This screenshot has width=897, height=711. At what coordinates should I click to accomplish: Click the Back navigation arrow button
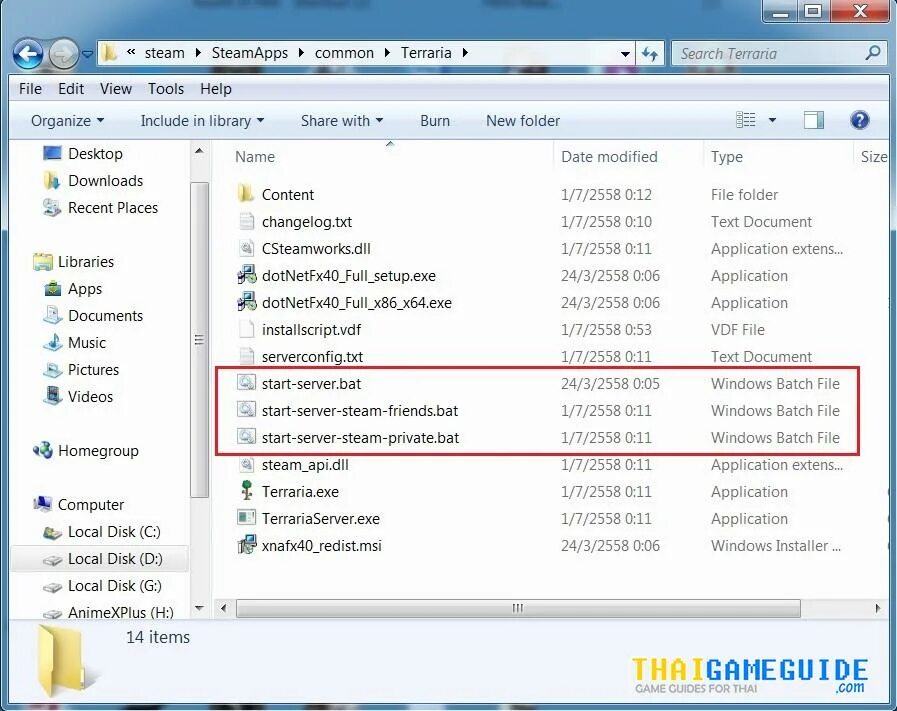tap(28, 54)
